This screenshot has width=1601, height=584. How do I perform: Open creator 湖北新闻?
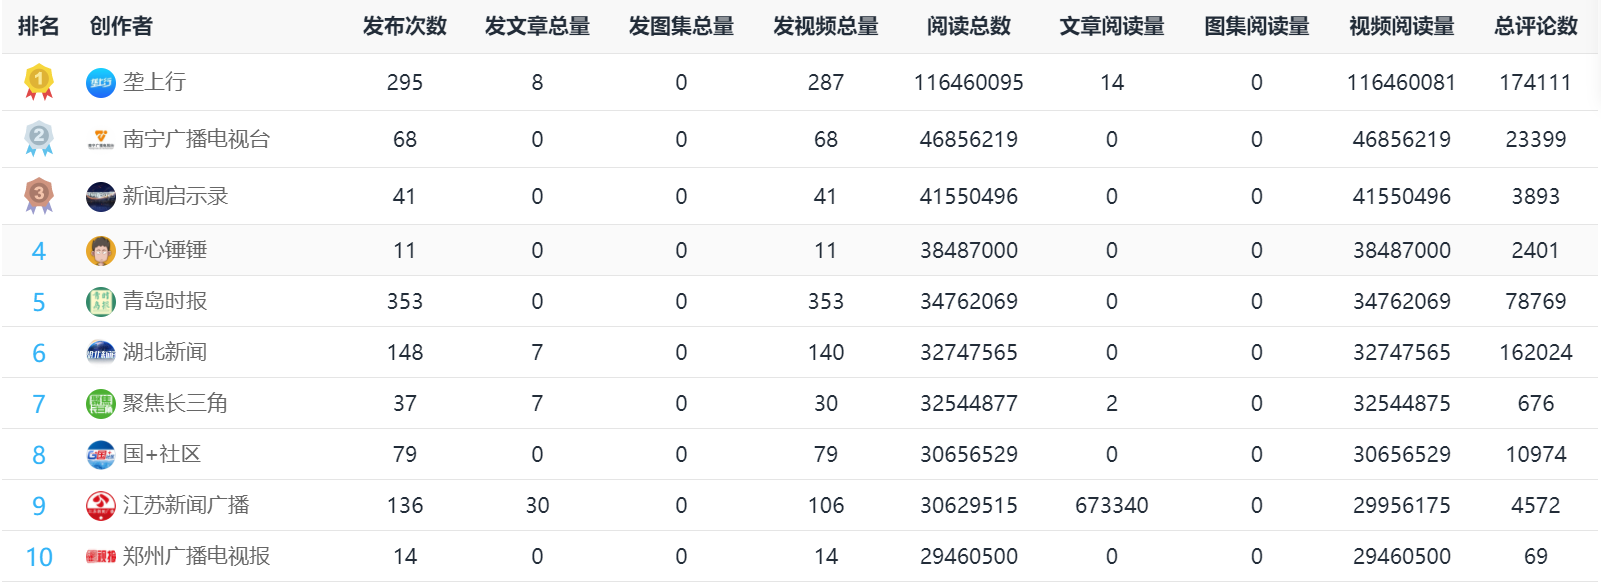(x=165, y=352)
